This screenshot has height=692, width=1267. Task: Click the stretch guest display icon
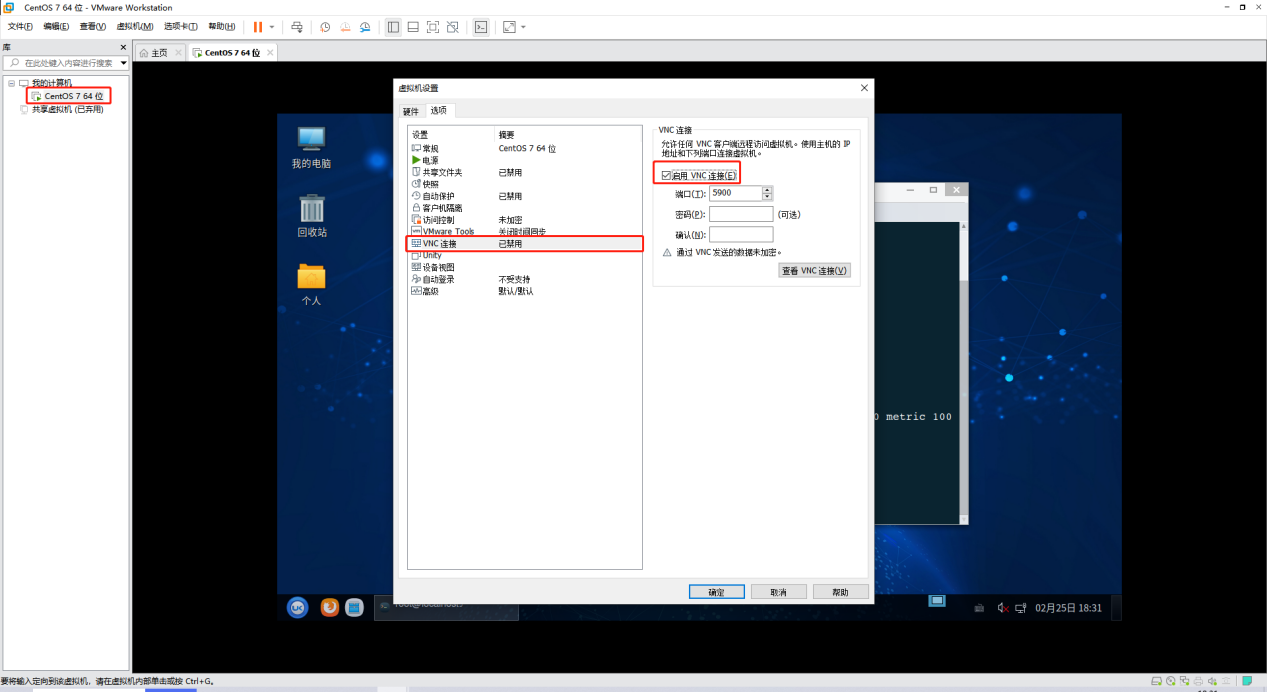509,27
